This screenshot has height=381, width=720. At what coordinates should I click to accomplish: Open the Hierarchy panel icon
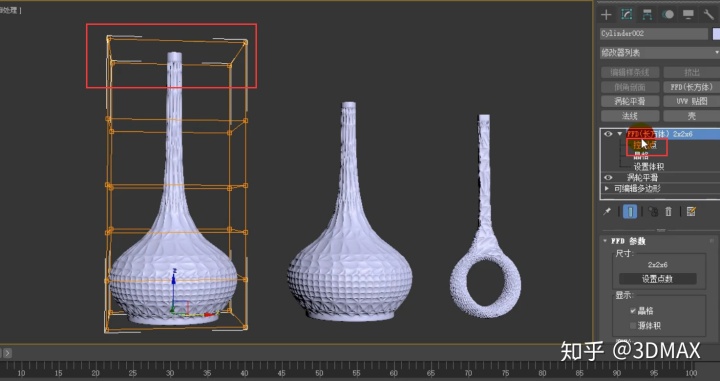pos(647,15)
